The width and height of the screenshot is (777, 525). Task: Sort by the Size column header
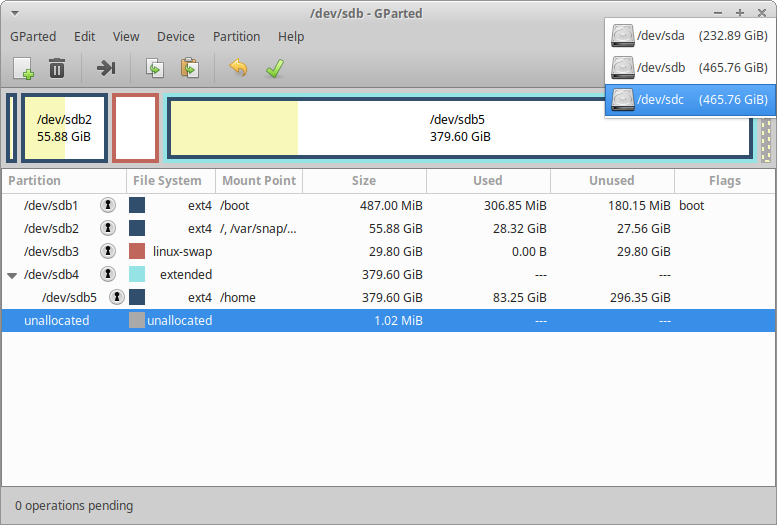364,181
